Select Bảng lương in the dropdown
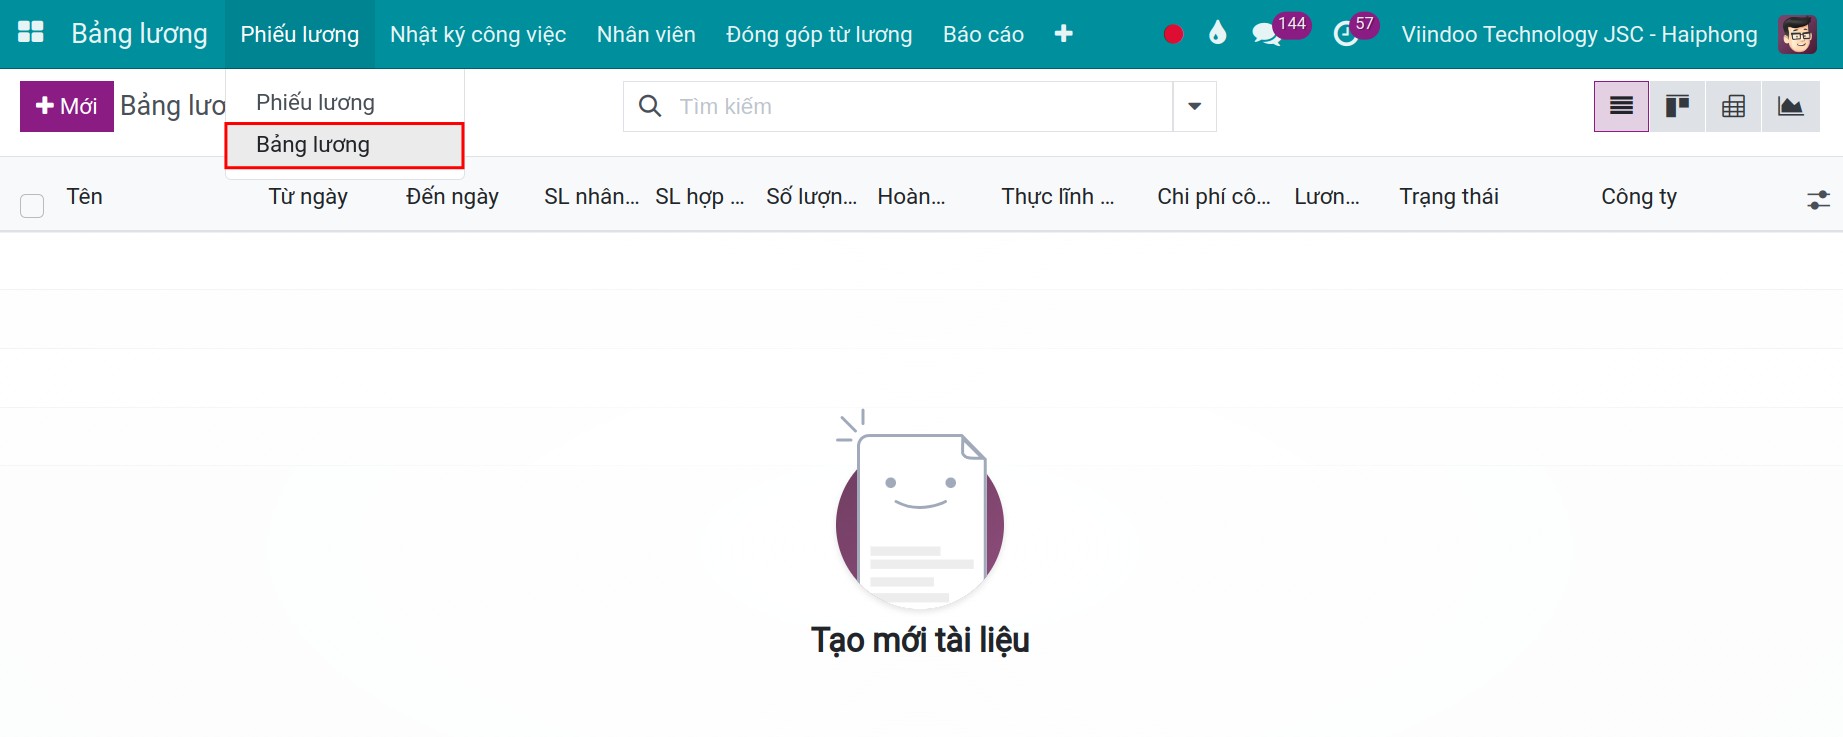The image size is (1843, 737). pos(344,145)
